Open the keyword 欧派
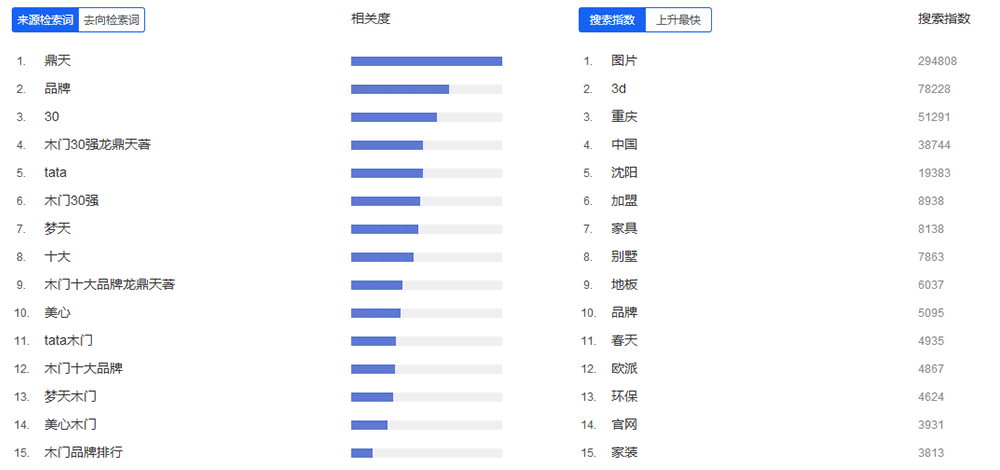The height and width of the screenshot is (470, 1000). 624,369
